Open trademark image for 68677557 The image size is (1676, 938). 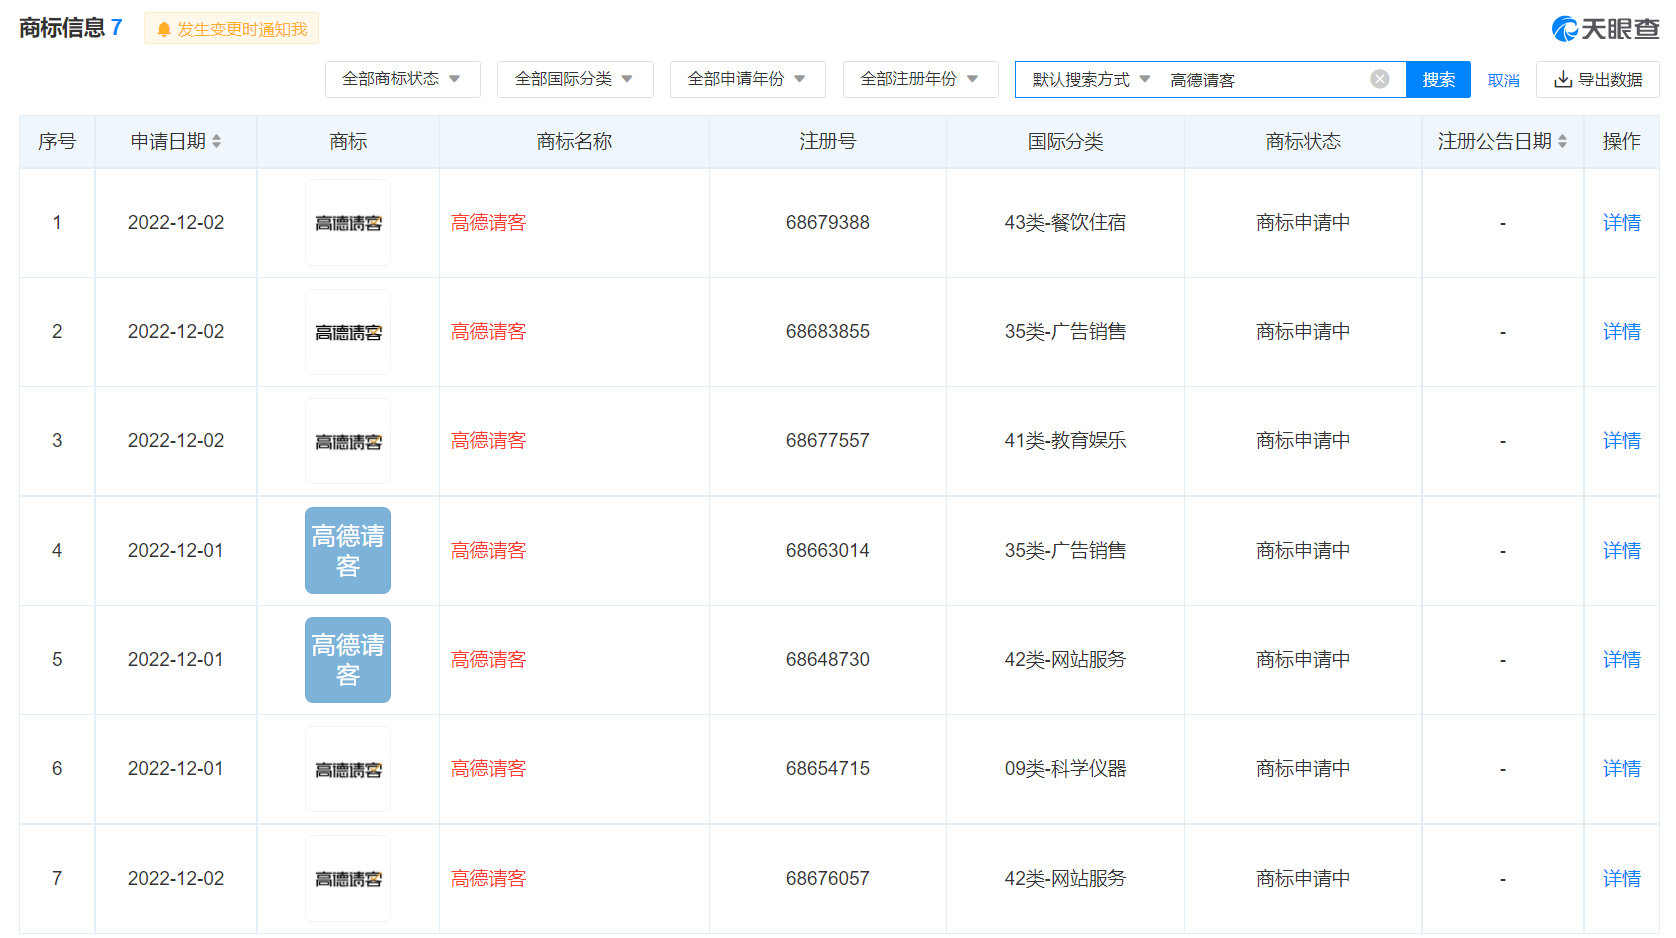pyautogui.click(x=348, y=441)
